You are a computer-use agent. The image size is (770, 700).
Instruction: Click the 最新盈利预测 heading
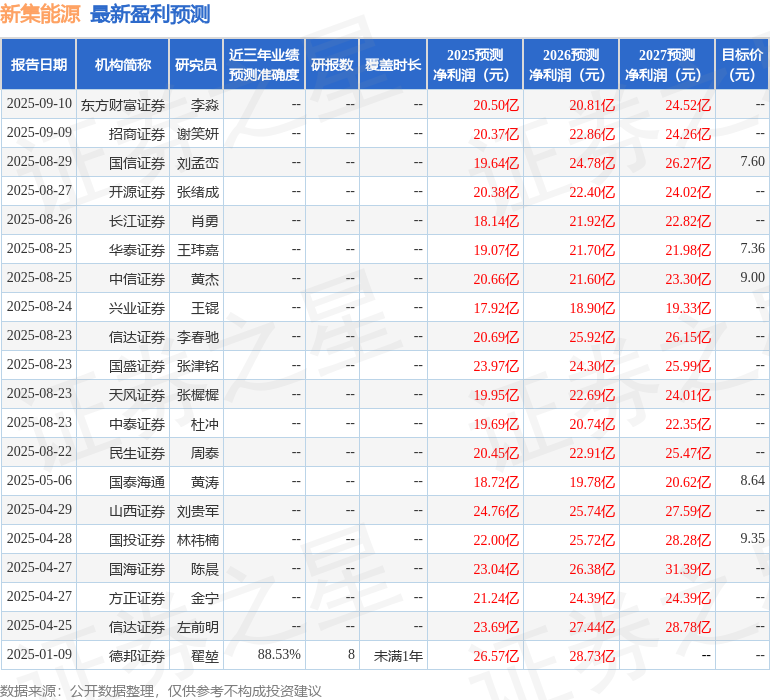tap(150, 14)
